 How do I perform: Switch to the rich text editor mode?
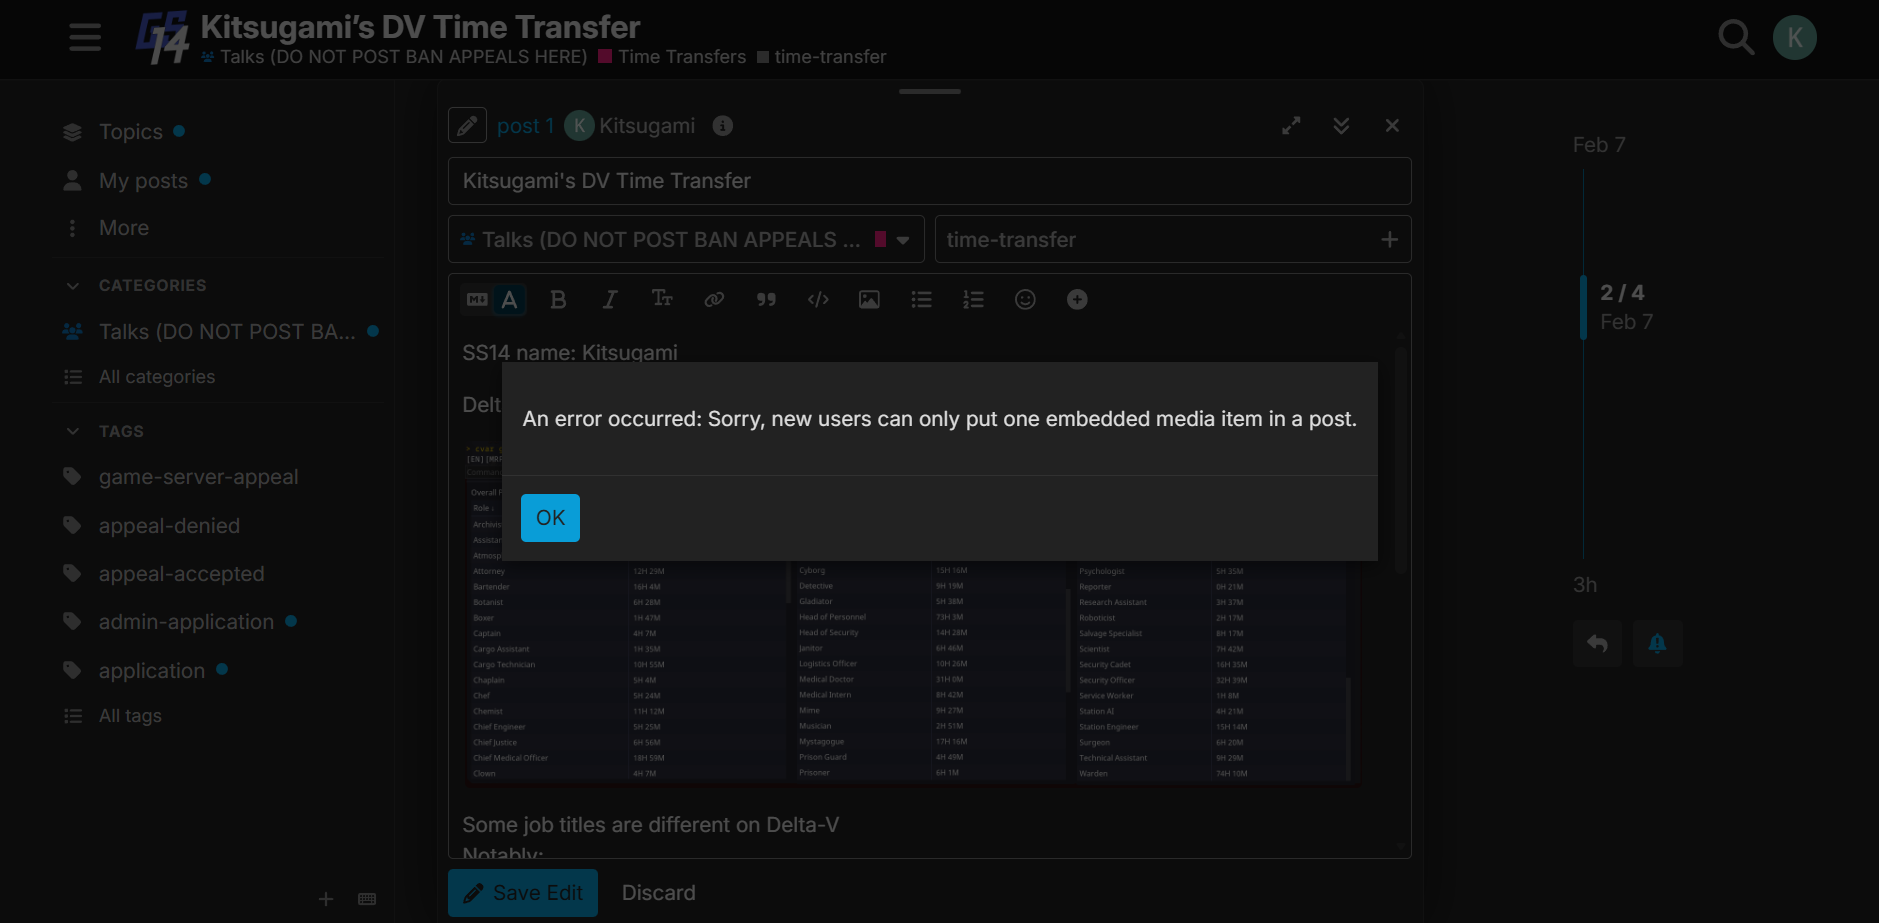tap(510, 300)
